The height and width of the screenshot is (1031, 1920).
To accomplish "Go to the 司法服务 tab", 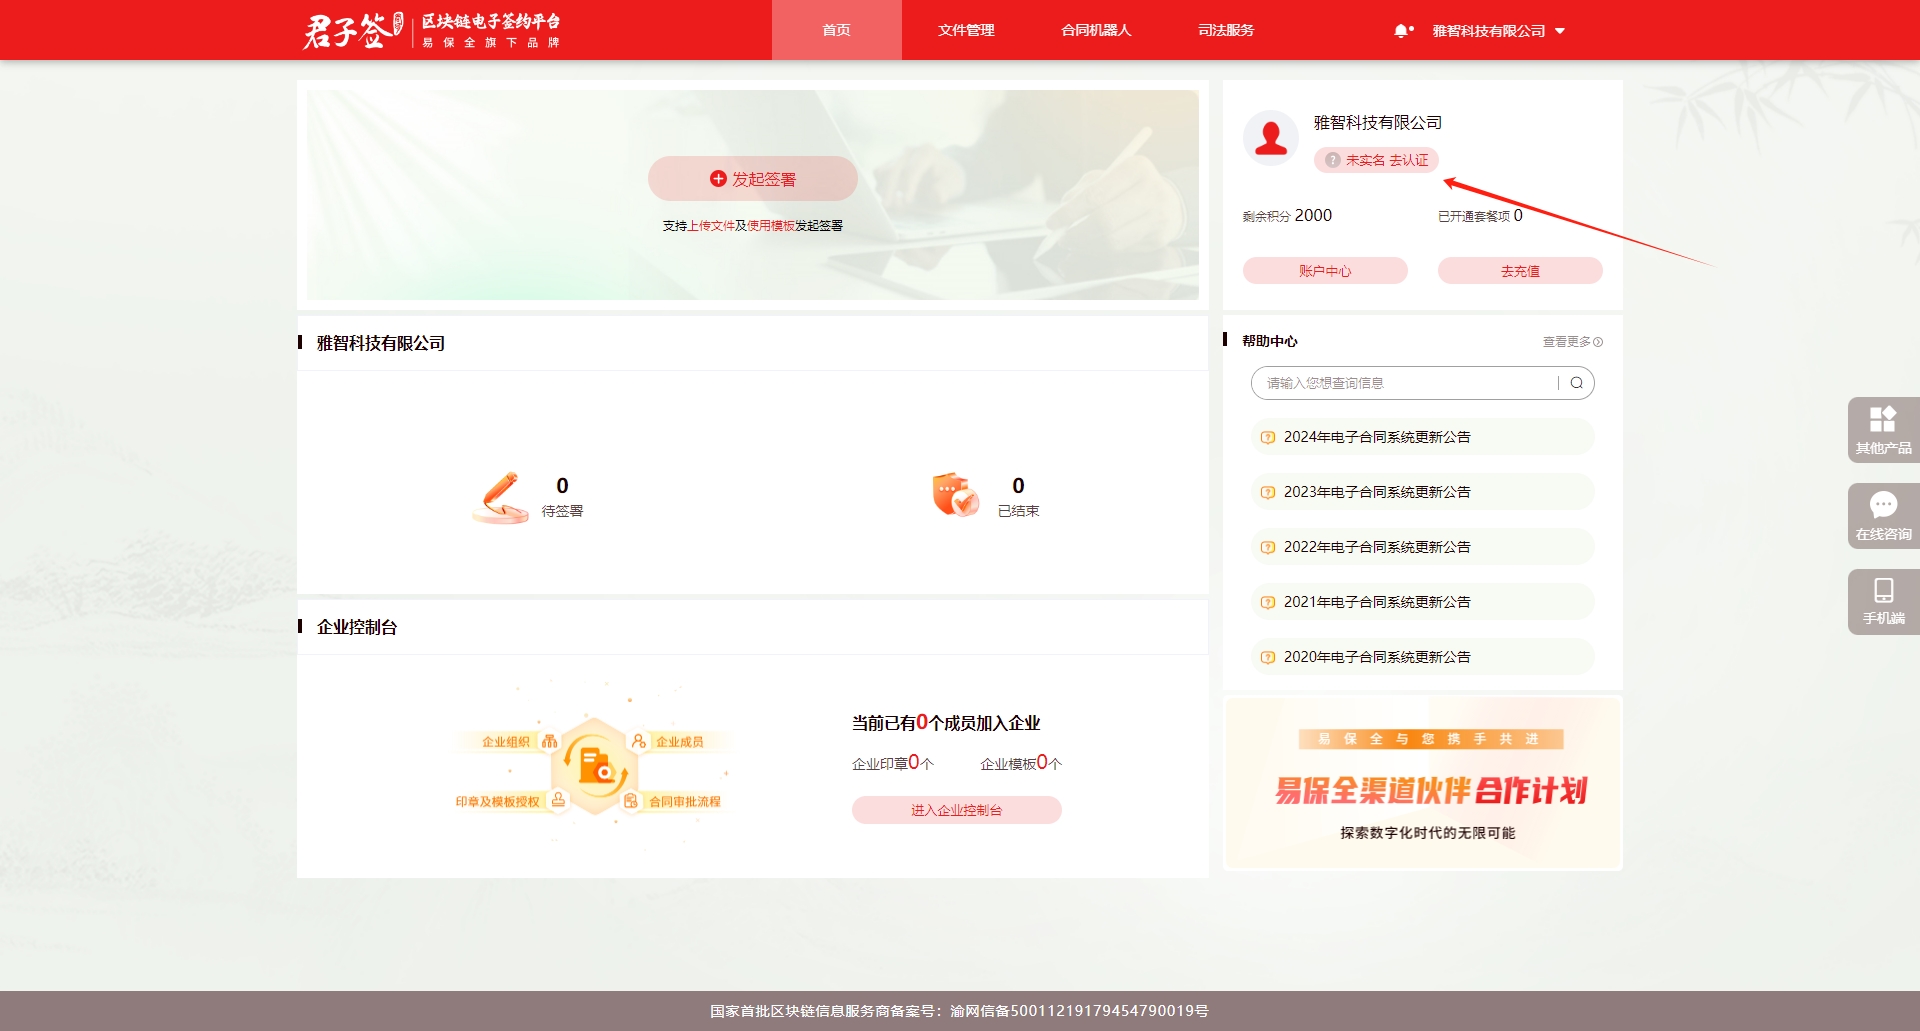I will tap(1226, 30).
